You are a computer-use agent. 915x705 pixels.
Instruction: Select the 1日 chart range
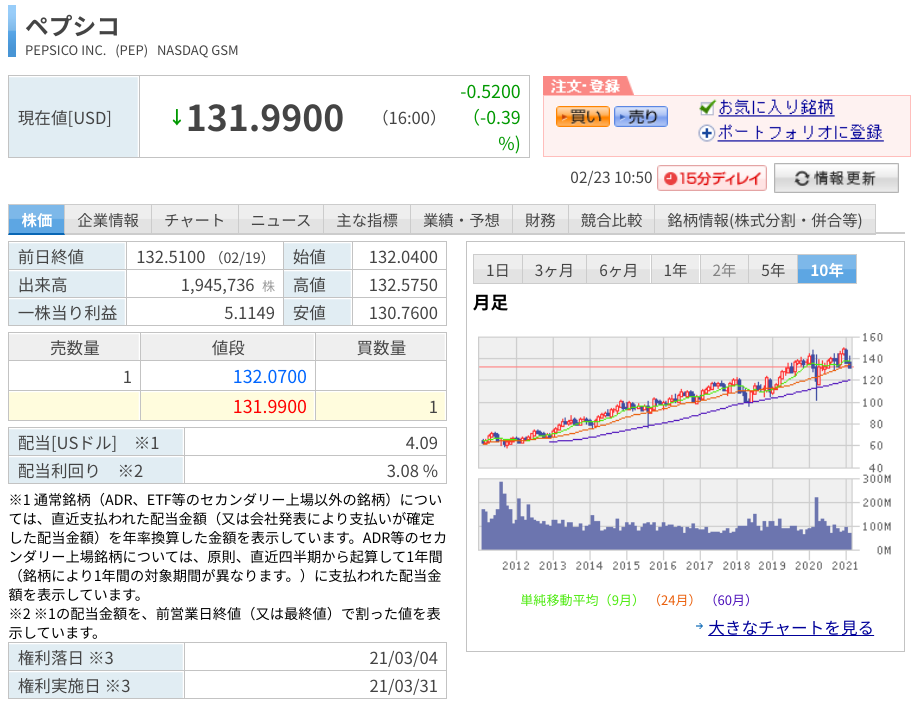coord(498,270)
